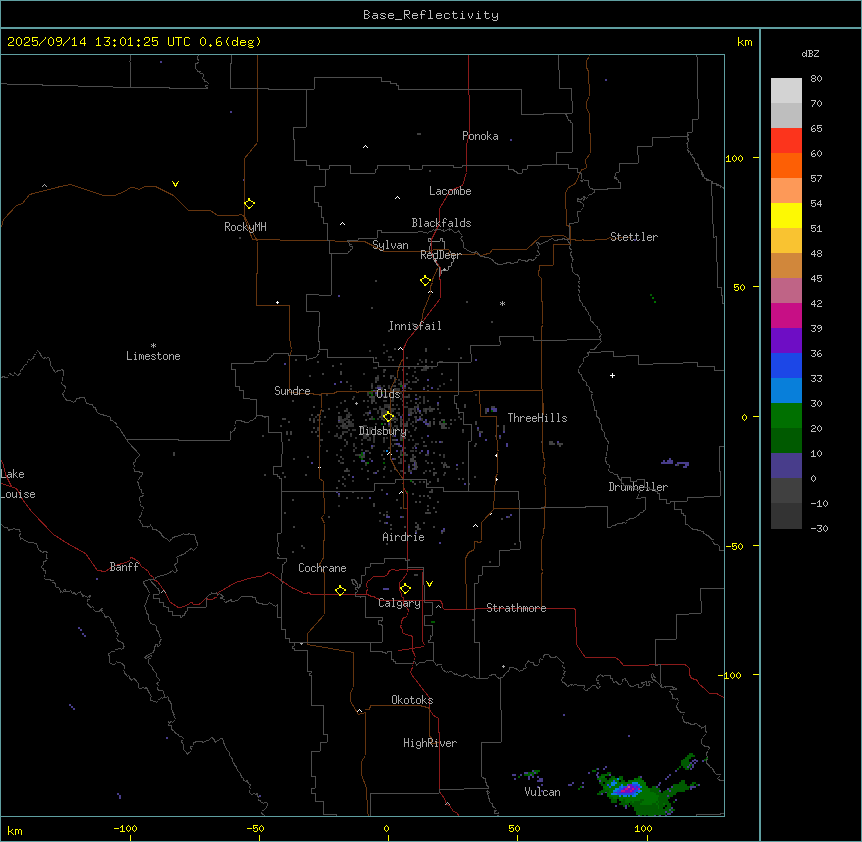
Task: Click the Okotoks city label
Action: click(412, 700)
